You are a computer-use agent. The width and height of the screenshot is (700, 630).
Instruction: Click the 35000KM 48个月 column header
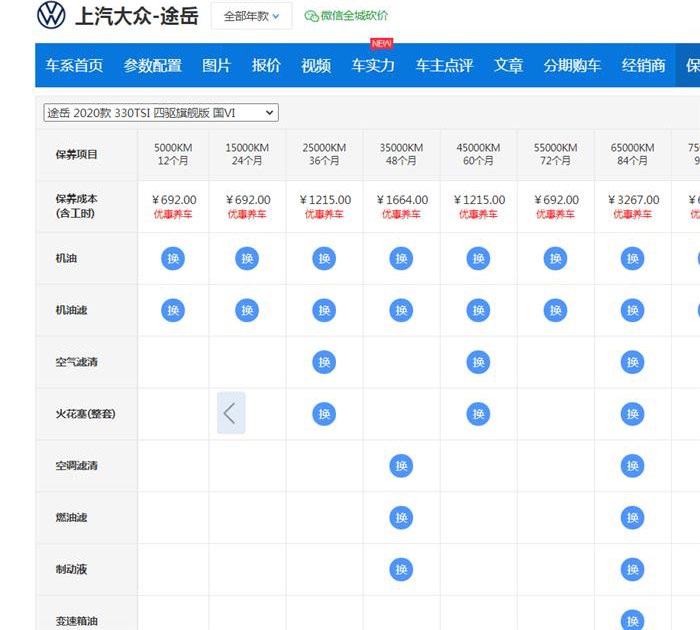coord(401,154)
